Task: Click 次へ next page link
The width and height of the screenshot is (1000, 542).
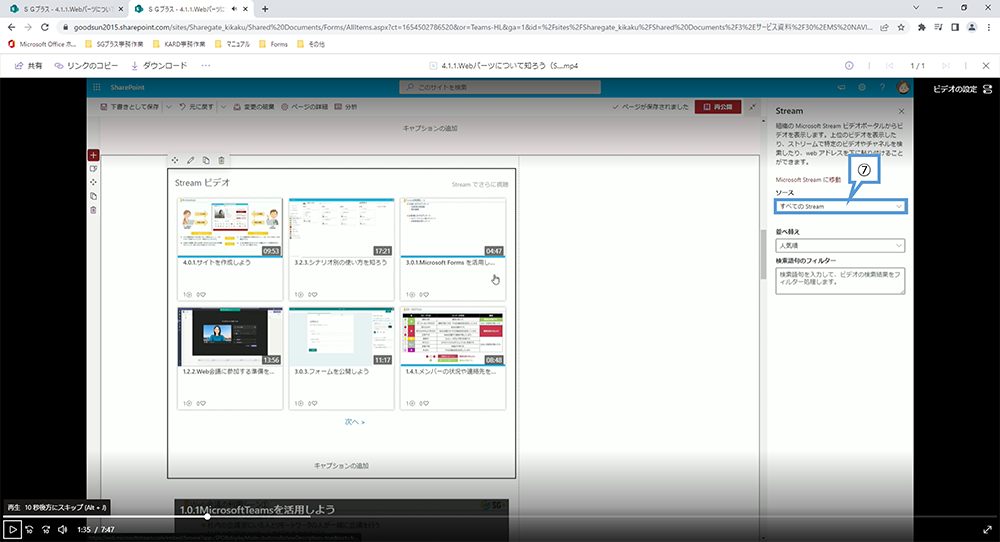Action: tap(355, 422)
